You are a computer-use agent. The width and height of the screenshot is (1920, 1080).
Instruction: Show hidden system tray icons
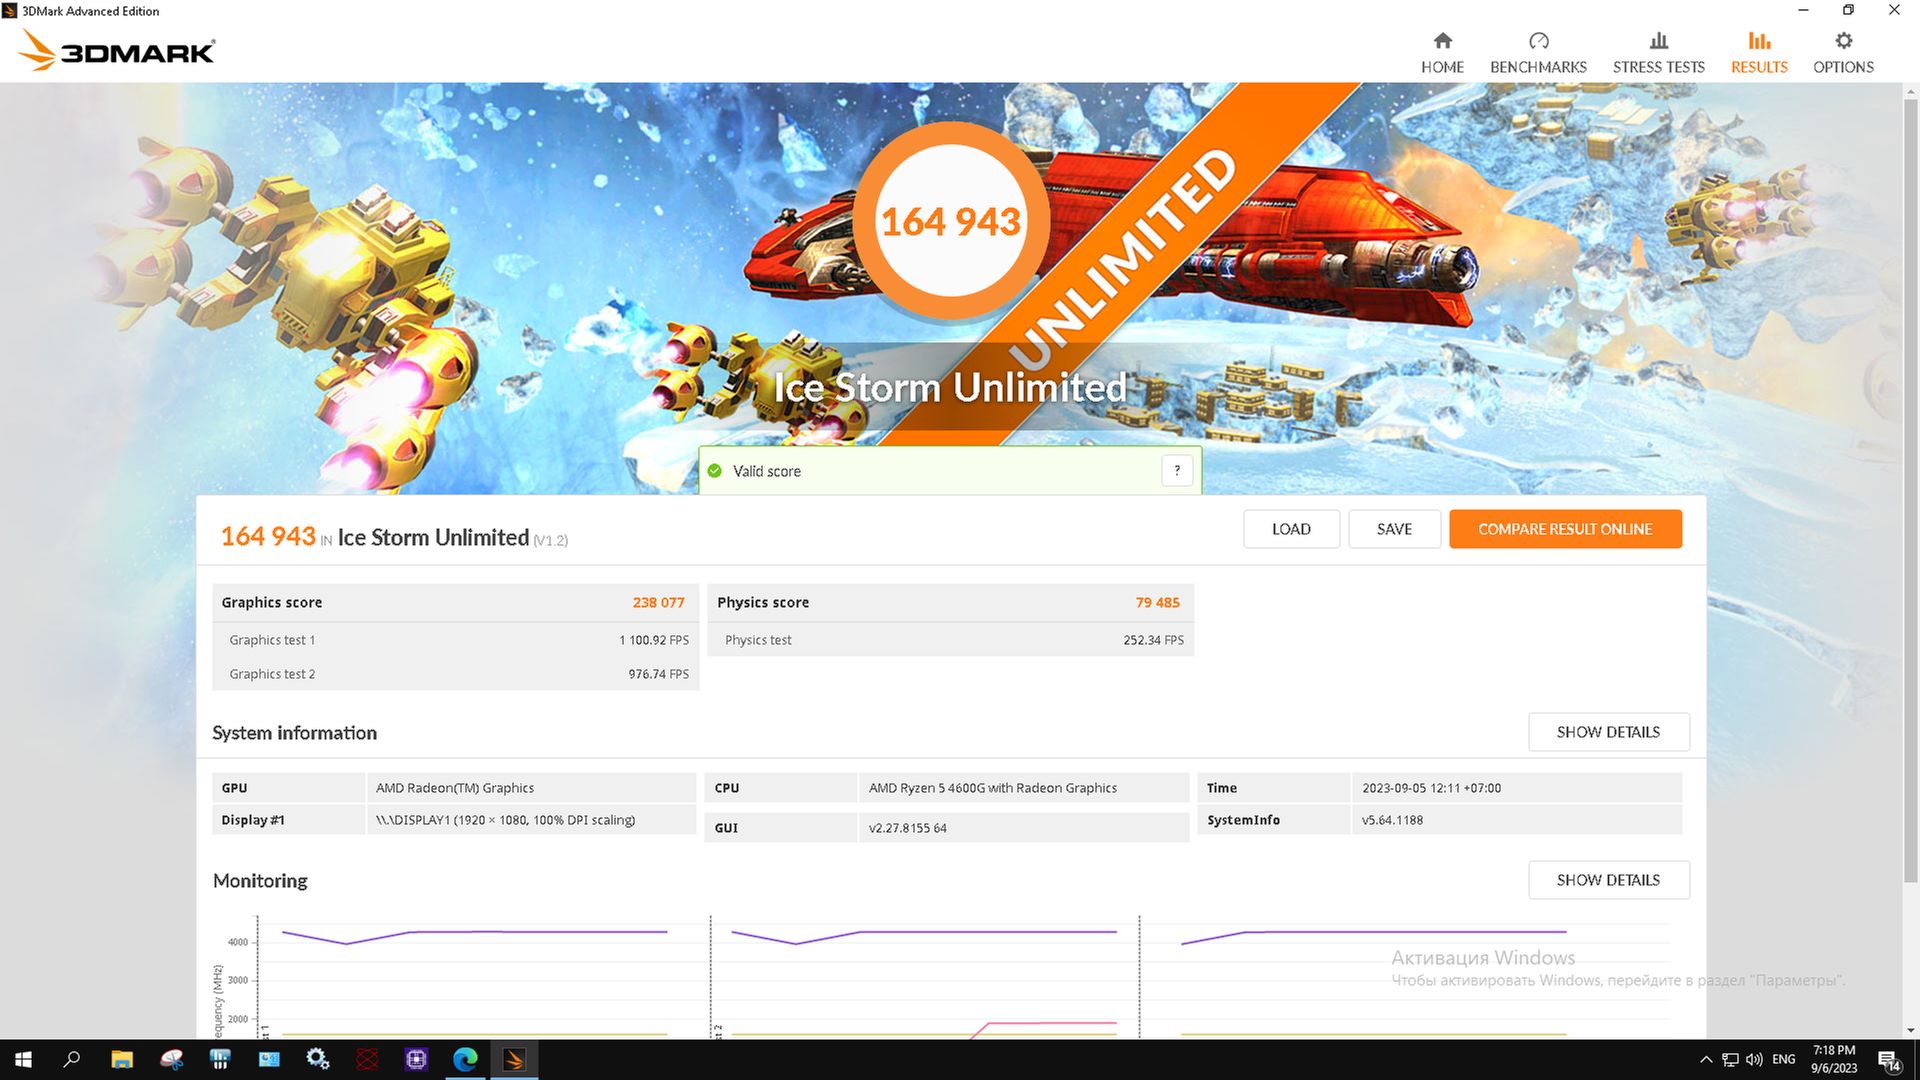[x=1706, y=1060]
